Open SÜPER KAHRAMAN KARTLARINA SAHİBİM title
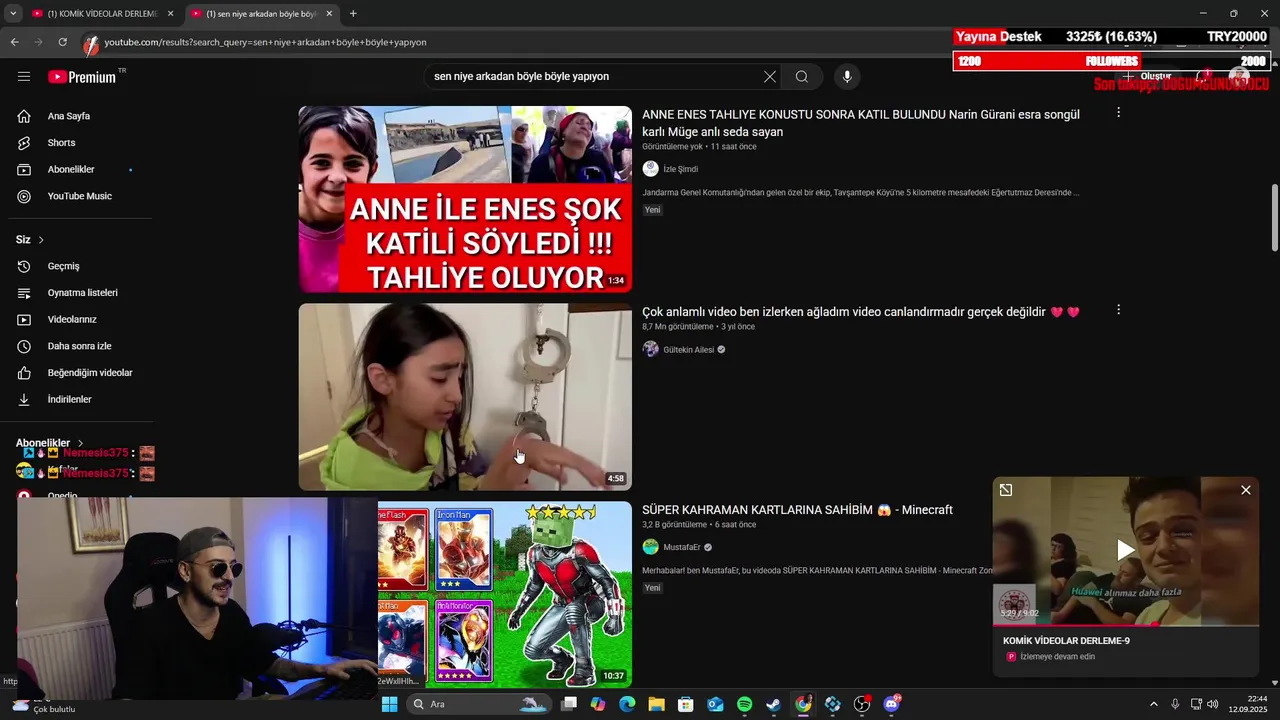The width and height of the screenshot is (1280, 720). click(x=797, y=510)
